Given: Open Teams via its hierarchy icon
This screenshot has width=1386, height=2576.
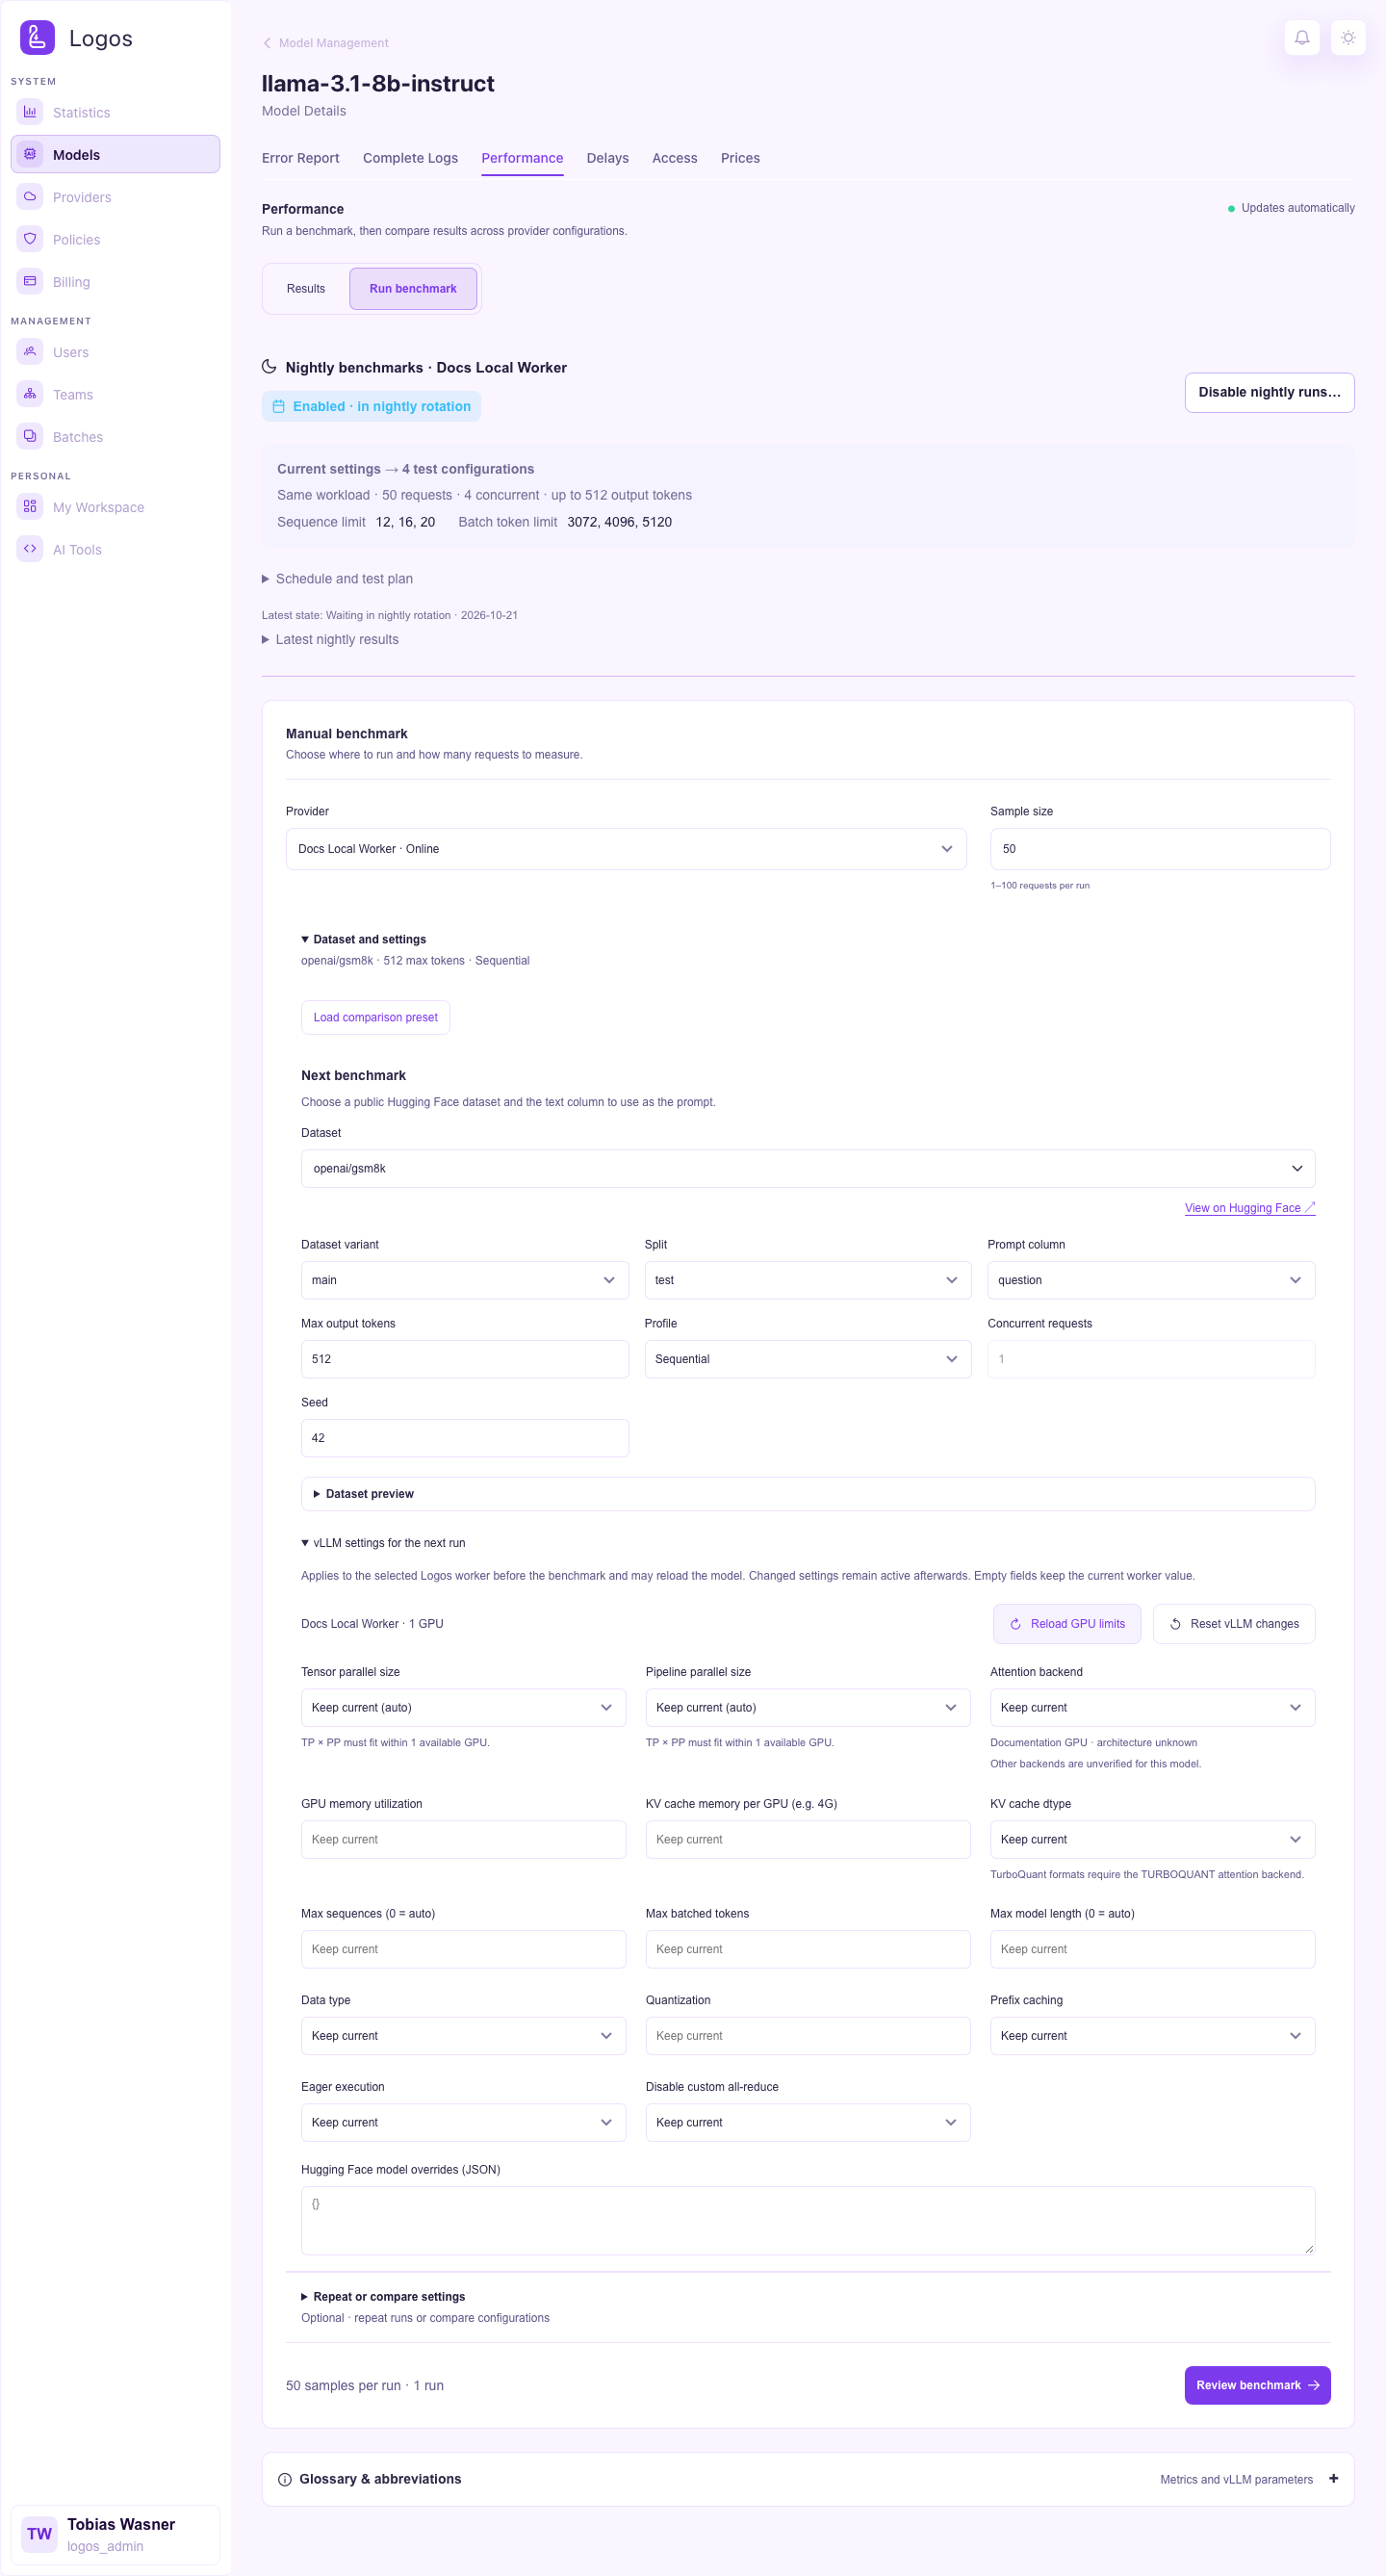Looking at the screenshot, I should (x=30, y=394).
